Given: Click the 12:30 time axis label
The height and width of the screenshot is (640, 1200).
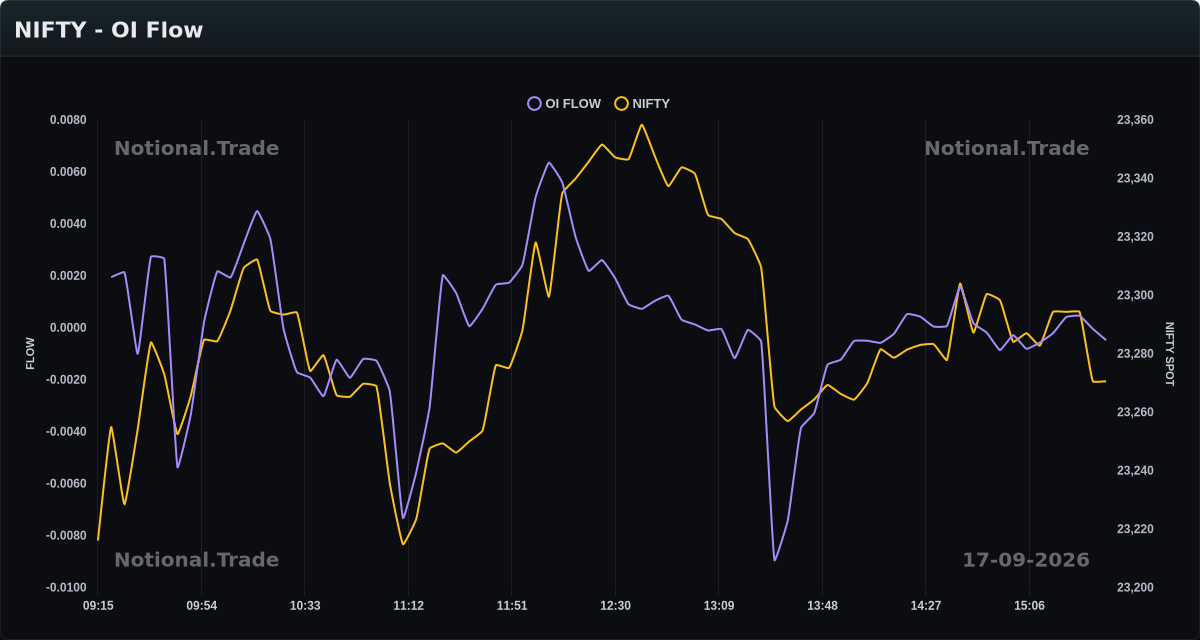Looking at the screenshot, I should [615, 606].
